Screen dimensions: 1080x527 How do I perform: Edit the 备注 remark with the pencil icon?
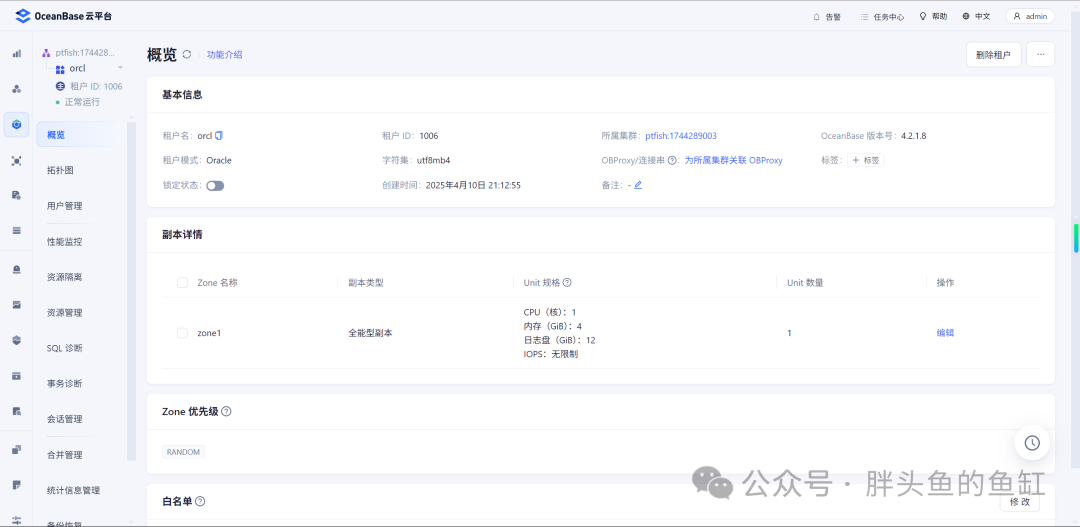pos(638,185)
